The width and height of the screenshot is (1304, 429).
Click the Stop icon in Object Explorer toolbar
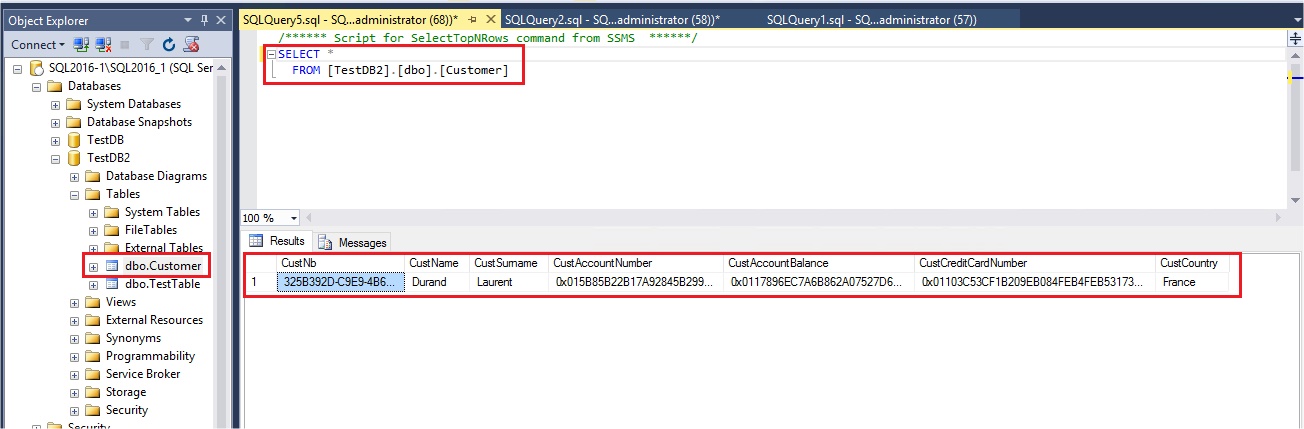(125, 45)
